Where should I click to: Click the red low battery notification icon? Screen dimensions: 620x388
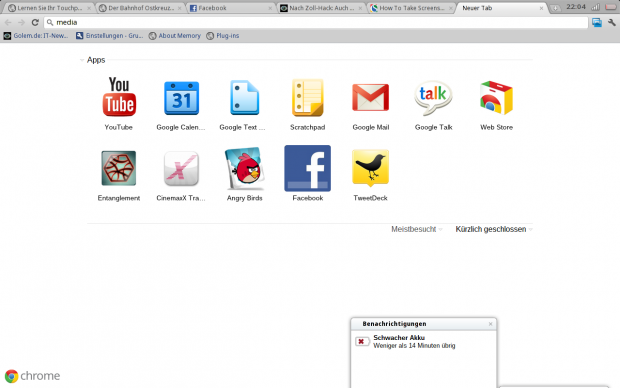tap(362, 341)
